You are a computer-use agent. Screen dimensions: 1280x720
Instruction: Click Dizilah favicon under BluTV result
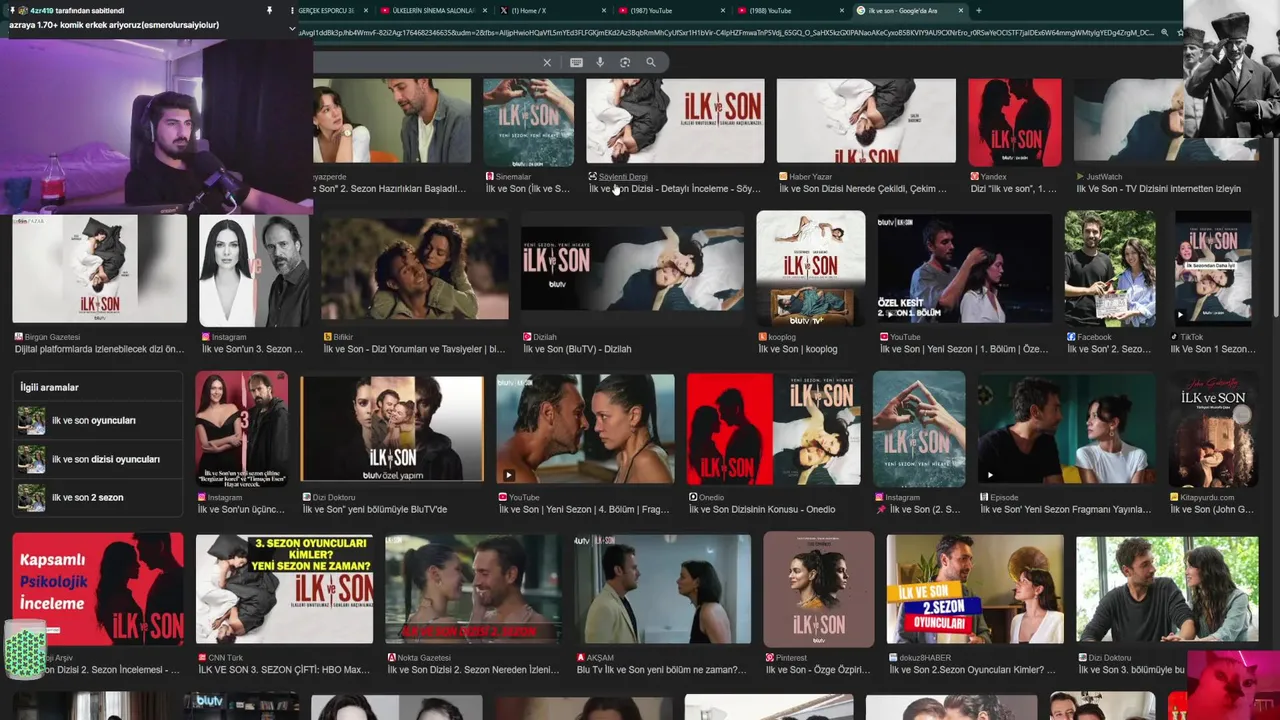pos(527,337)
